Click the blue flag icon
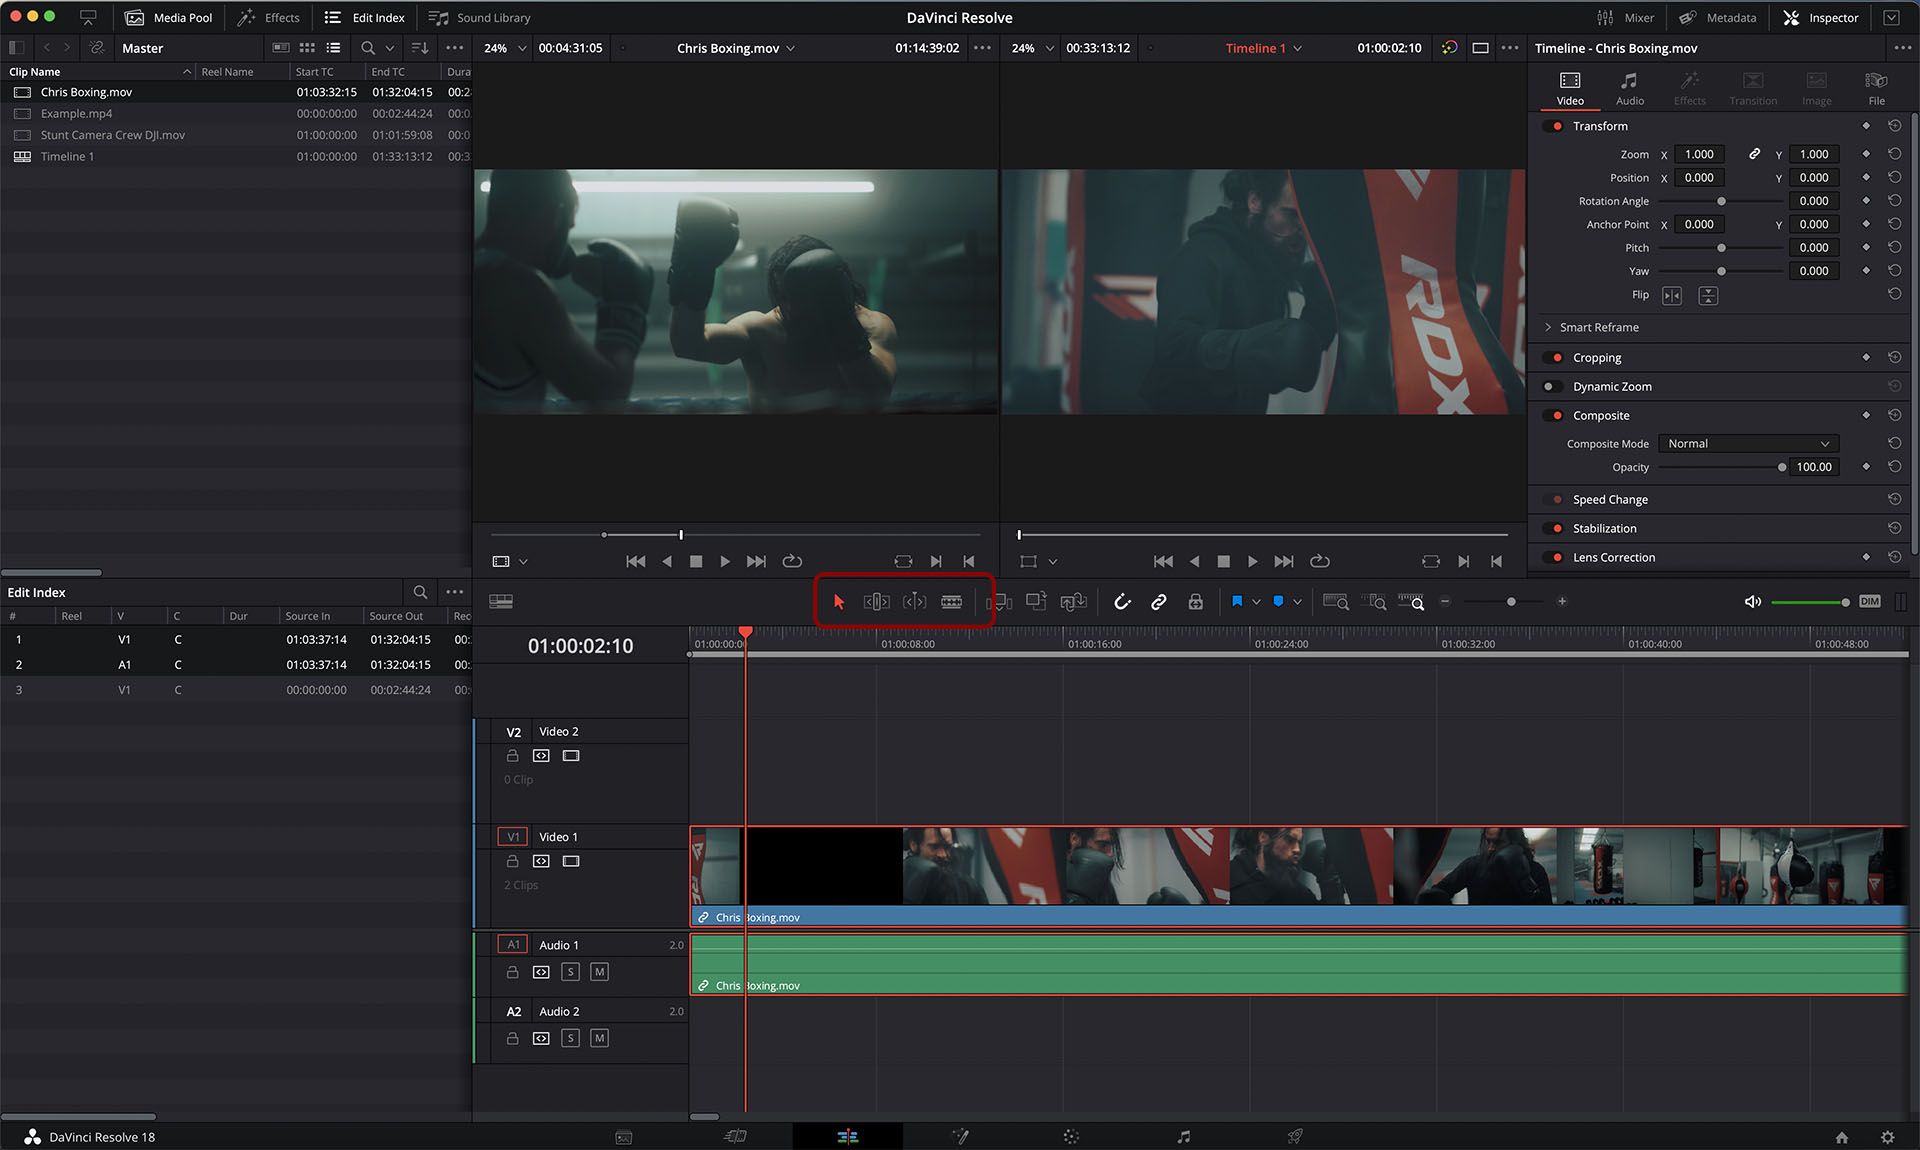This screenshot has height=1150, width=1920. (x=1237, y=602)
